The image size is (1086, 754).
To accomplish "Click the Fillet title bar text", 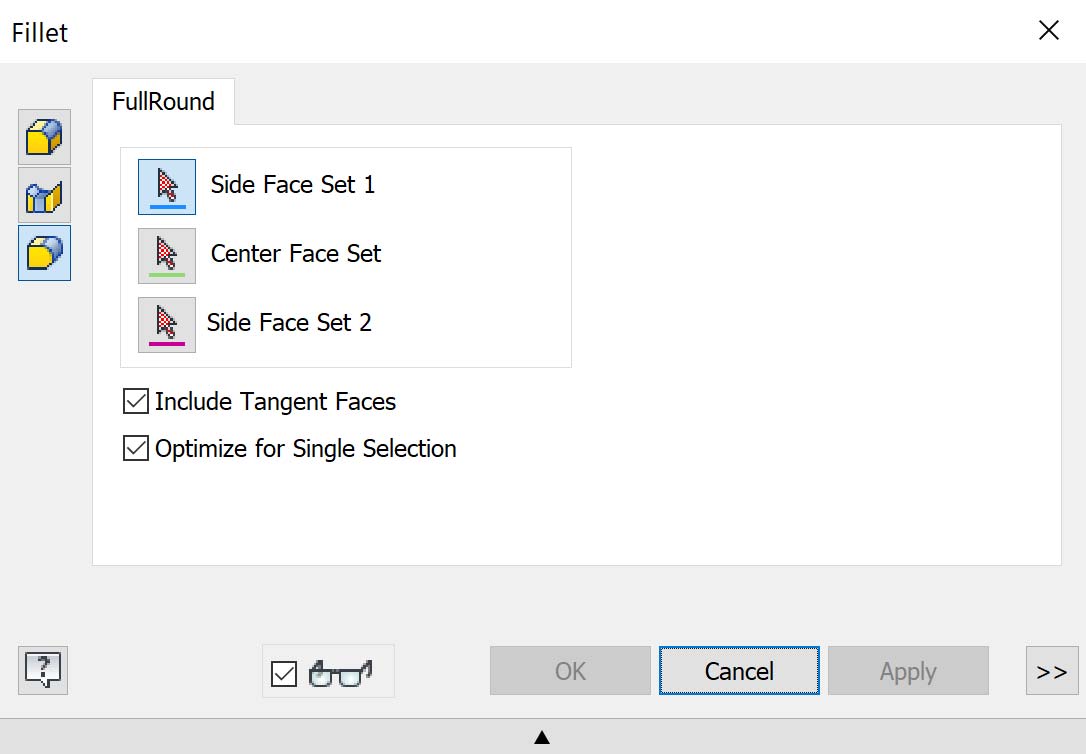I will pos(40,33).
